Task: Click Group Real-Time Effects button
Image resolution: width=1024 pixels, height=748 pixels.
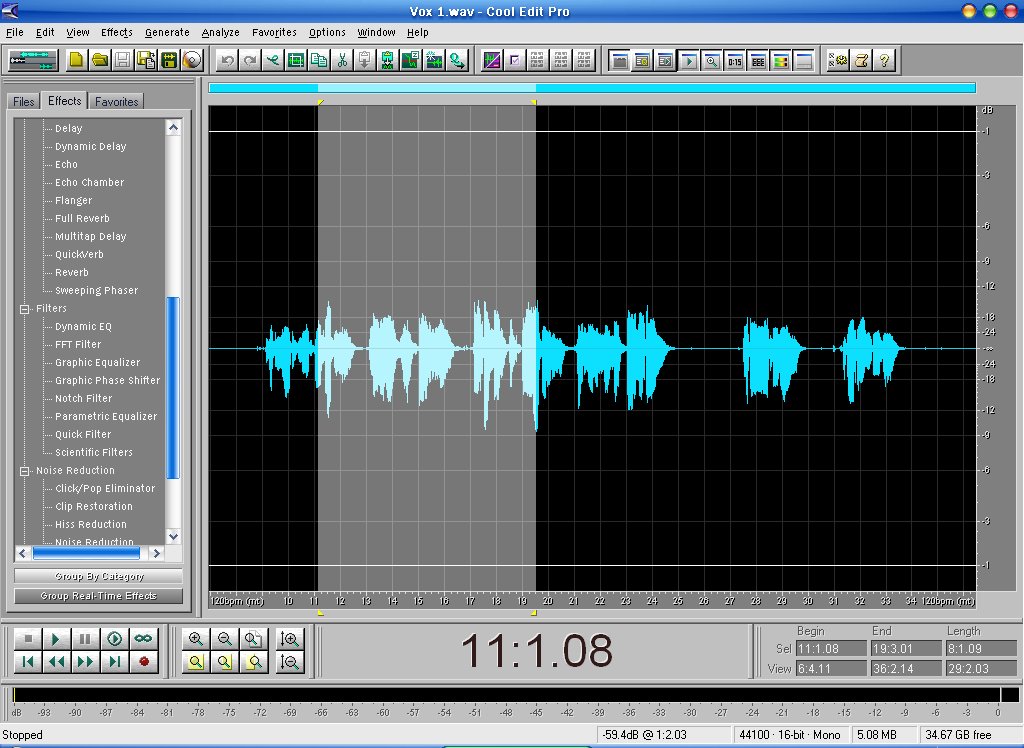Action: [98, 596]
